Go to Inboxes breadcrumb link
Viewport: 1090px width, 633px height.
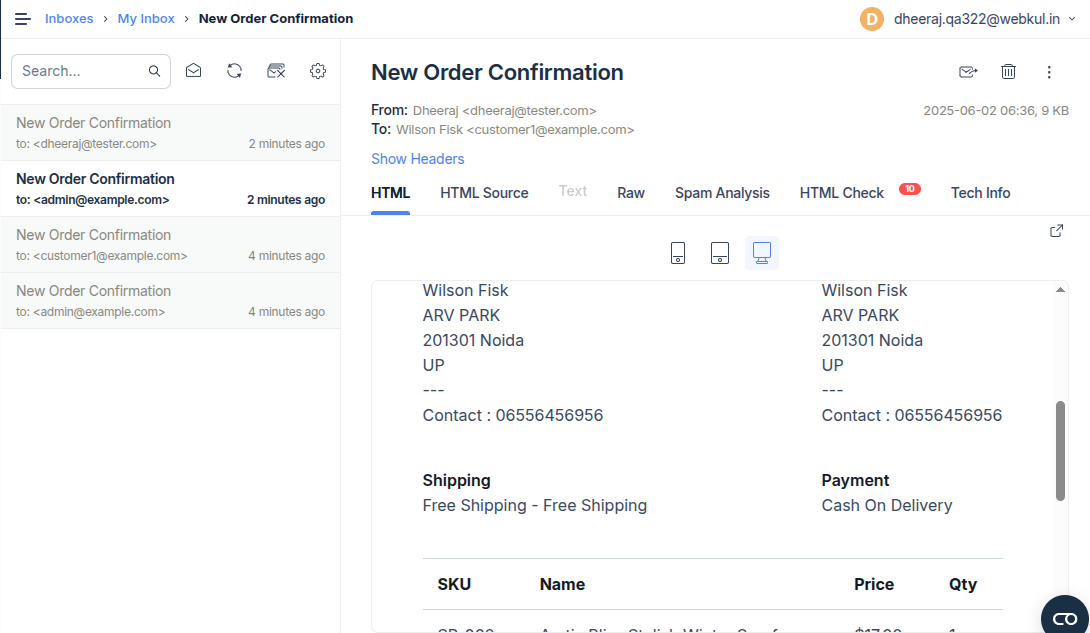(x=69, y=19)
